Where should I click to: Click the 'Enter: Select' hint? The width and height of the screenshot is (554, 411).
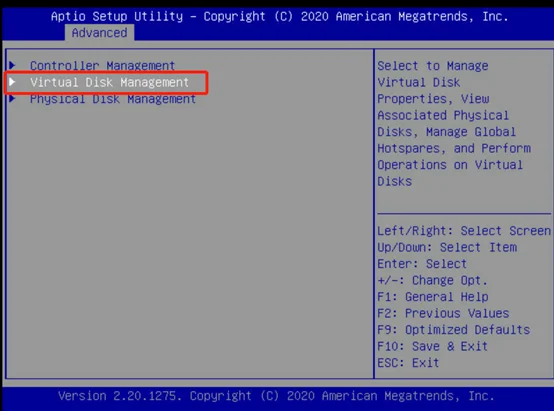coord(422,264)
